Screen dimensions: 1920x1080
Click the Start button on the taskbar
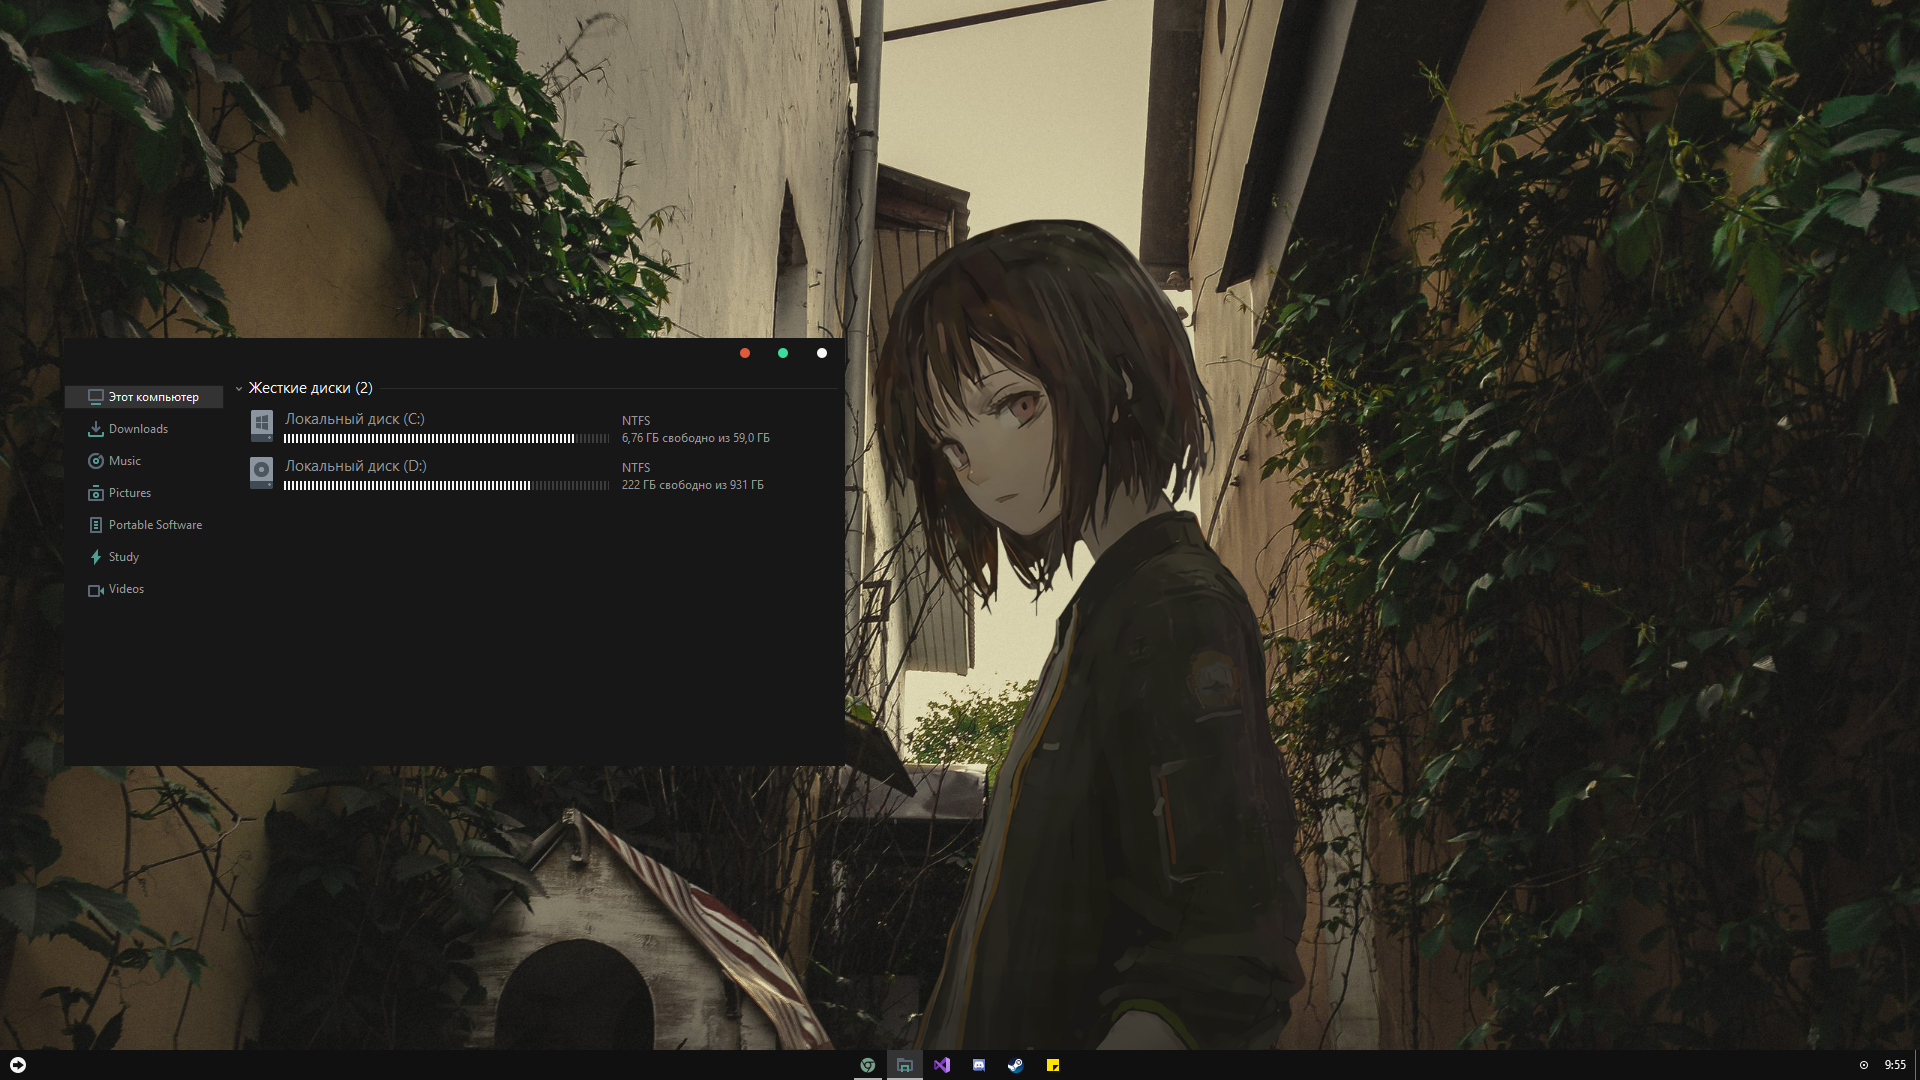[x=18, y=1065]
